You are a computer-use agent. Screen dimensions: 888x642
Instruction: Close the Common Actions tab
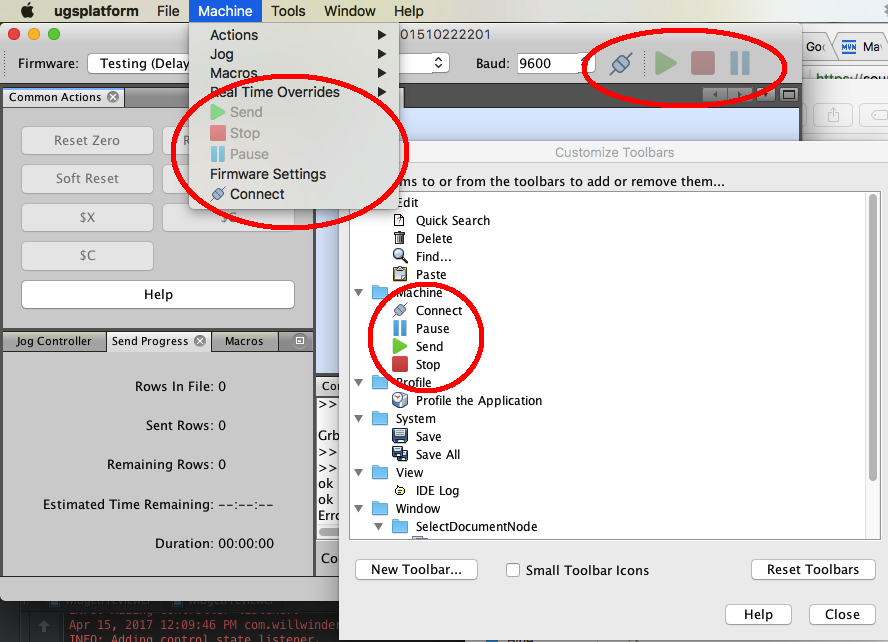click(x=113, y=97)
